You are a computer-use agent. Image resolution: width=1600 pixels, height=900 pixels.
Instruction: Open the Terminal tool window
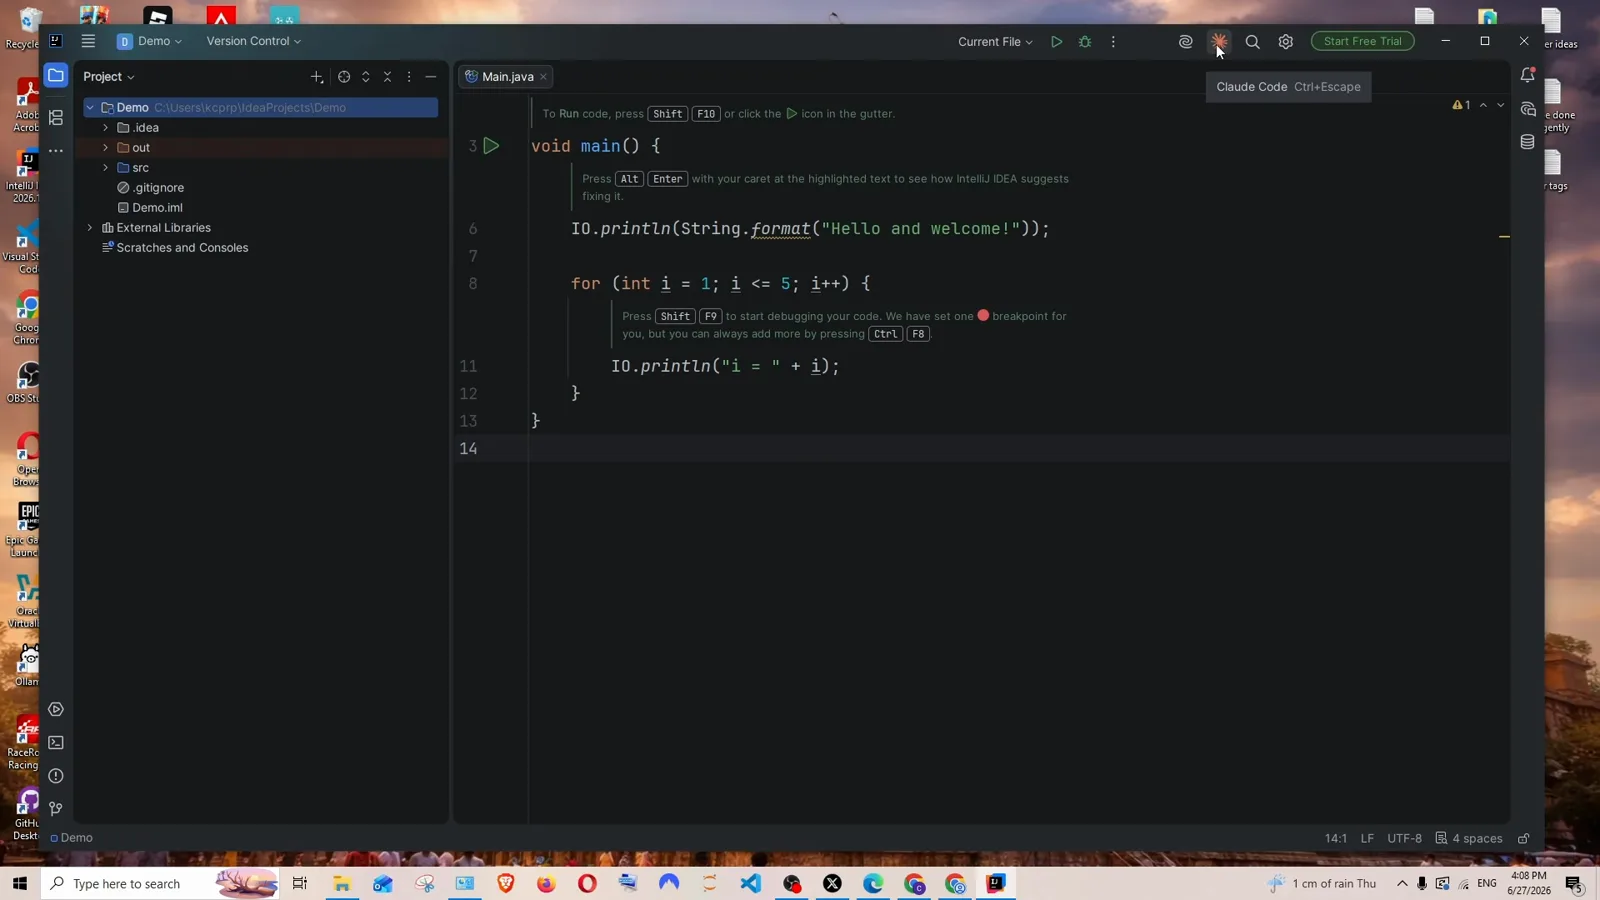tap(56, 743)
